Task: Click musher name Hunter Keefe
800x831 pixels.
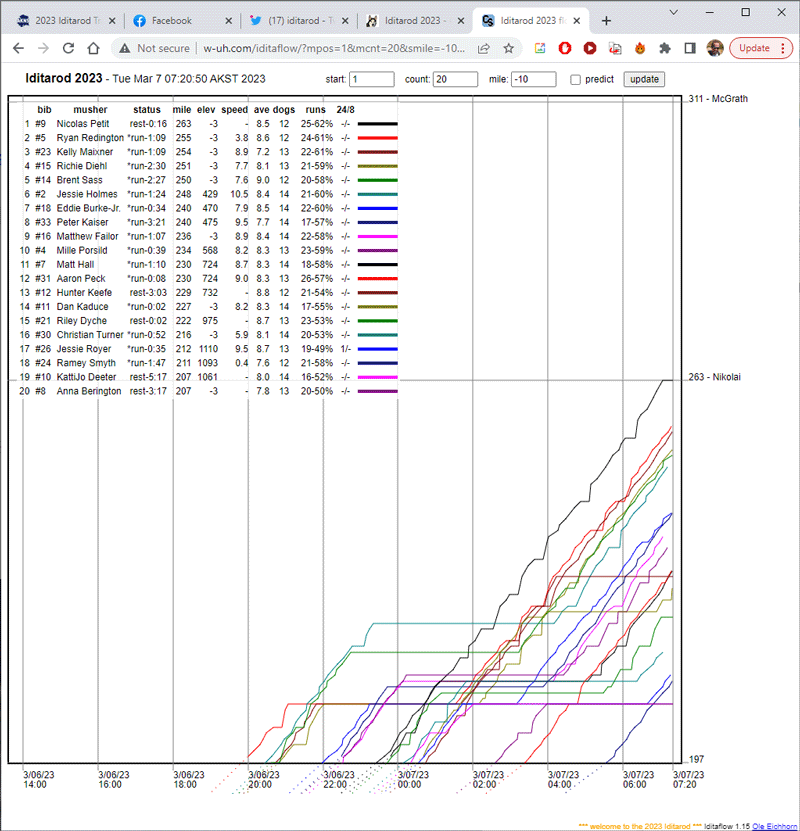Action: point(84,293)
